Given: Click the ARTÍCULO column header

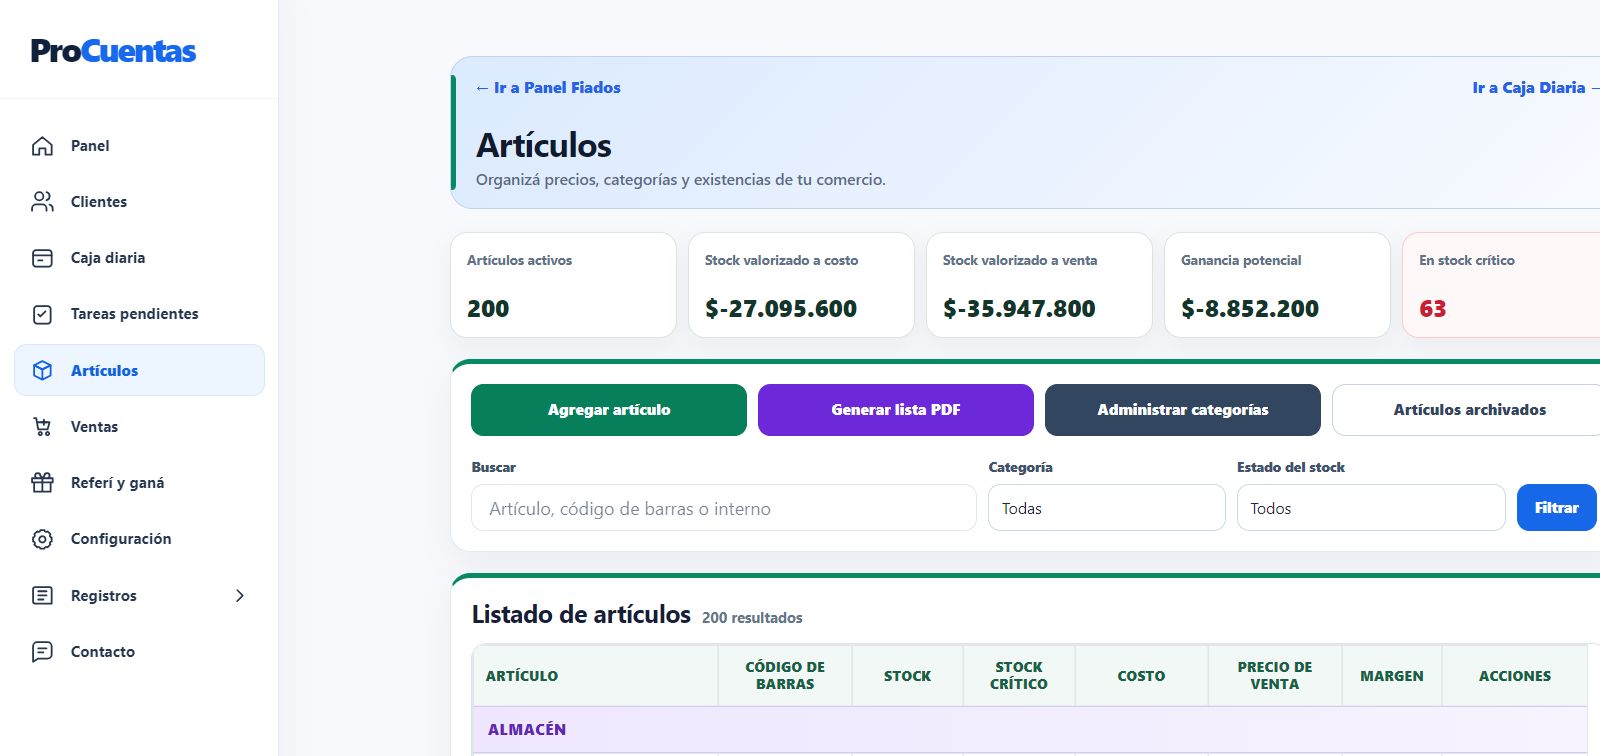Looking at the screenshot, I should pyautogui.click(x=595, y=676).
